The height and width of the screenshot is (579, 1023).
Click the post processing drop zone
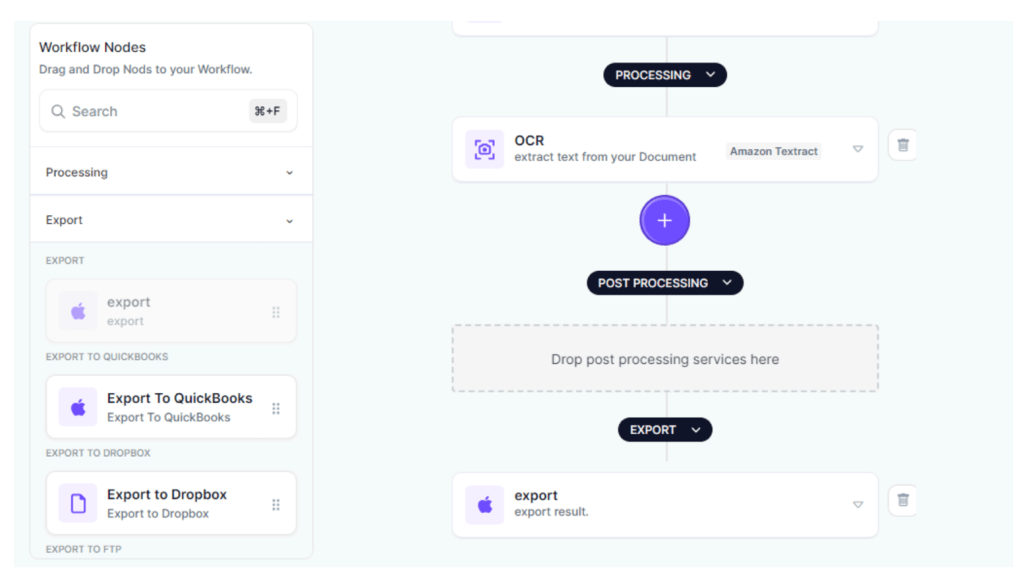point(665,359)
